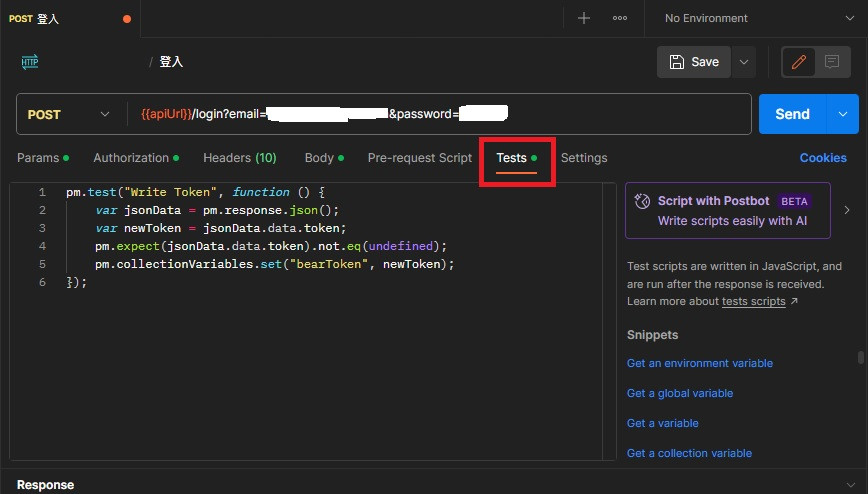Open the Pre-request Script tab
This screenshot has width=868, height=494.
pyautogui.click(x=420, y=158)
